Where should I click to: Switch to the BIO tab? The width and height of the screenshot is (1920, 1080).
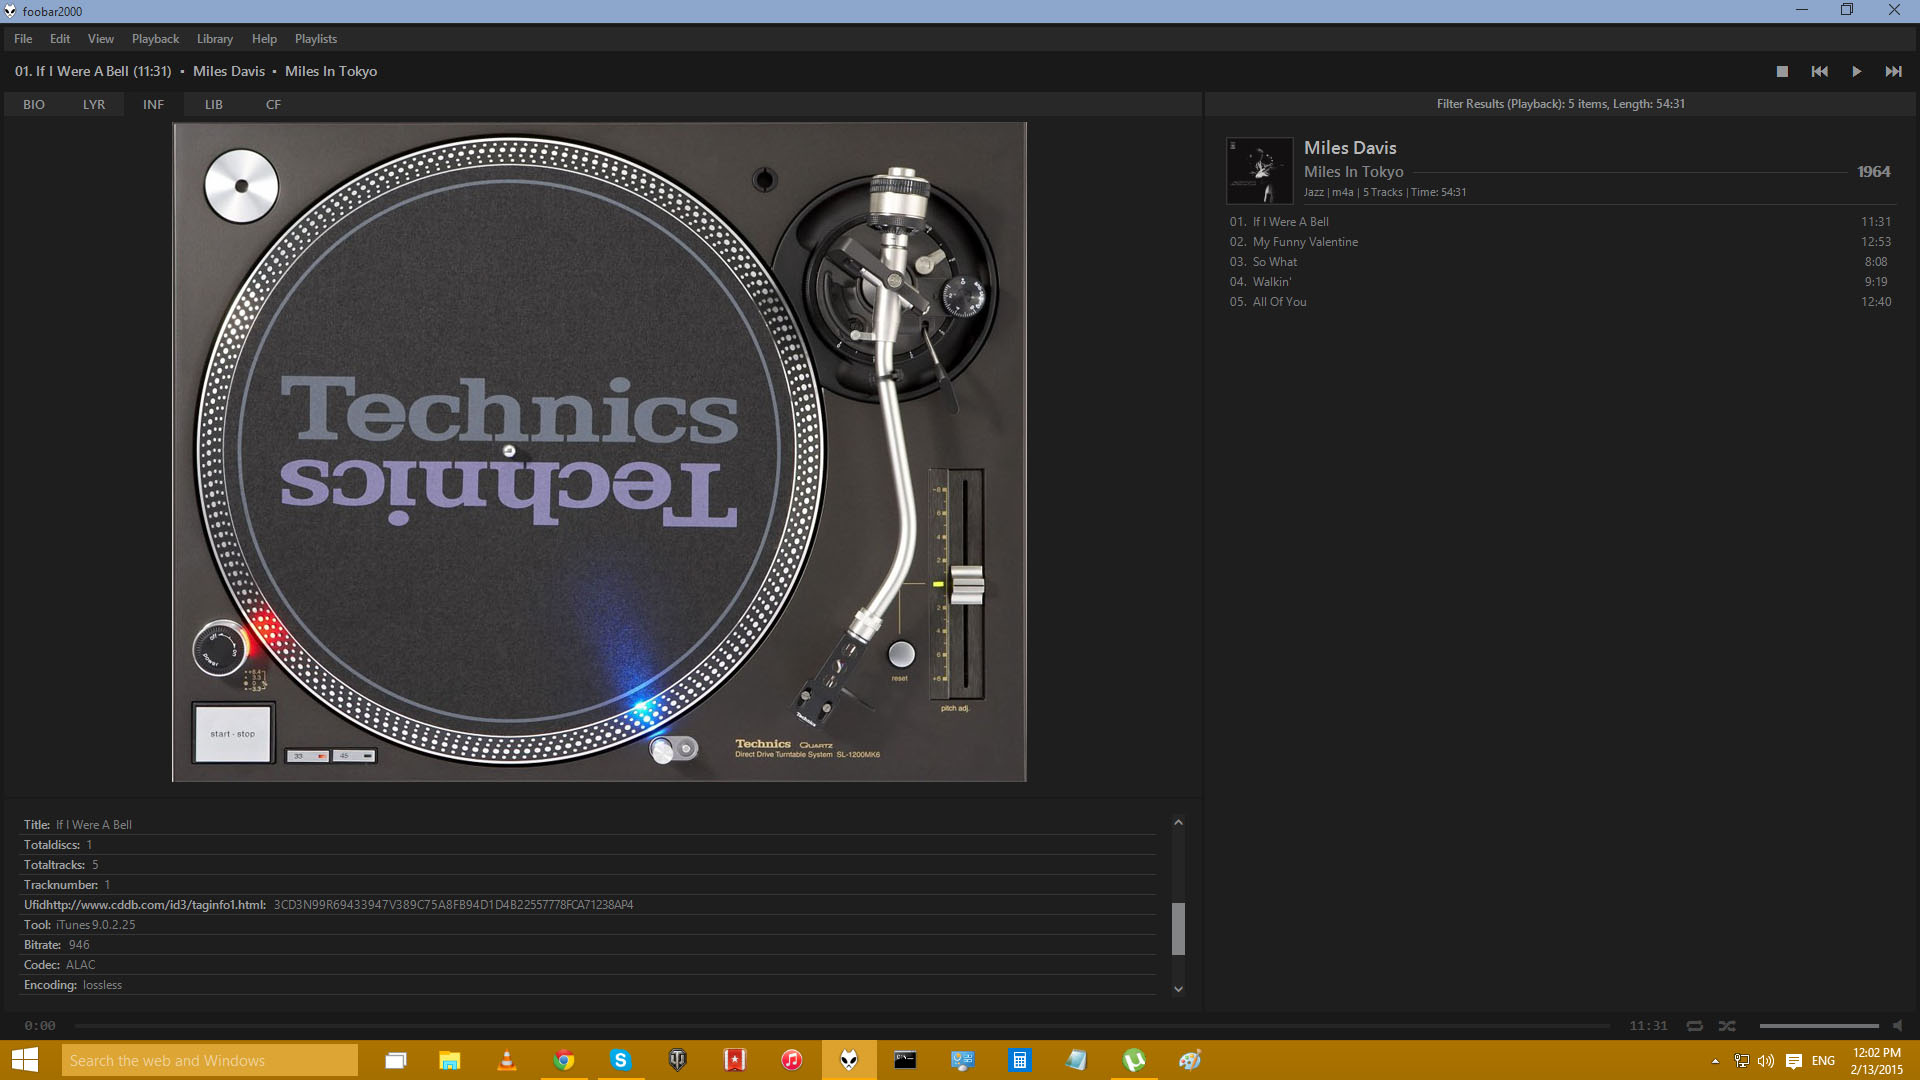(x=34, y=104)
